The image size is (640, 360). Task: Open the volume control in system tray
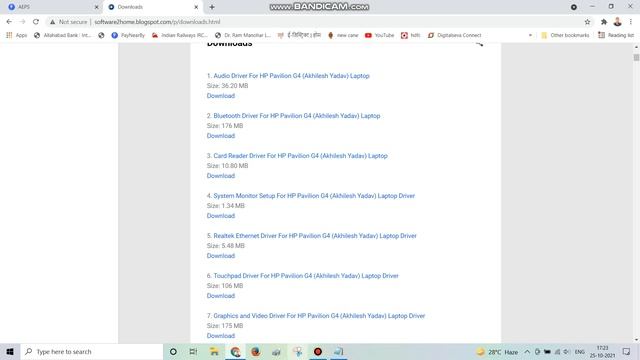(x=566, y=352)
